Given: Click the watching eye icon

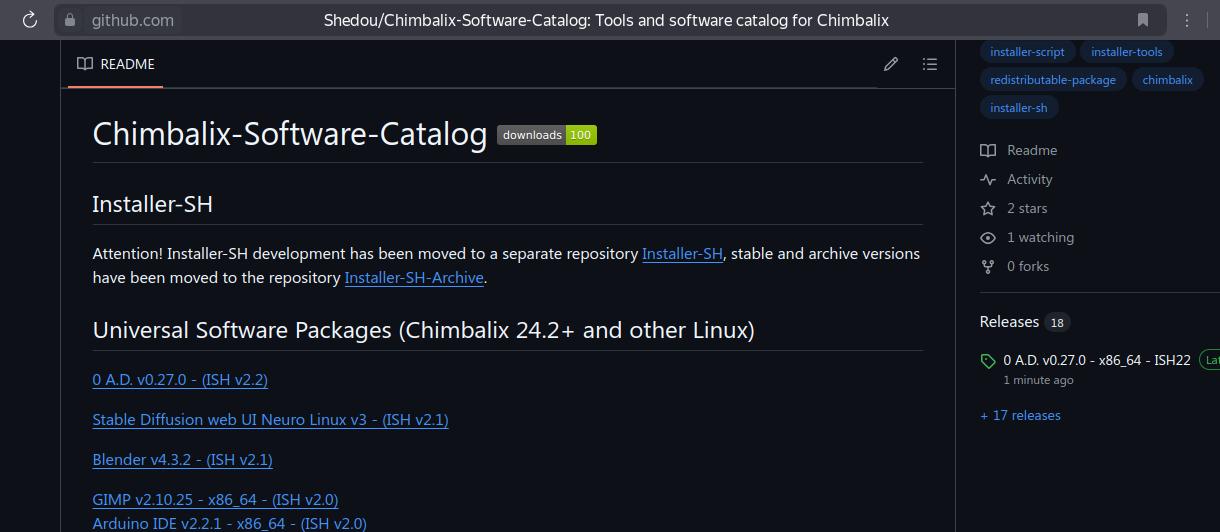Looking at the screenshot, I should click(988, 238).
